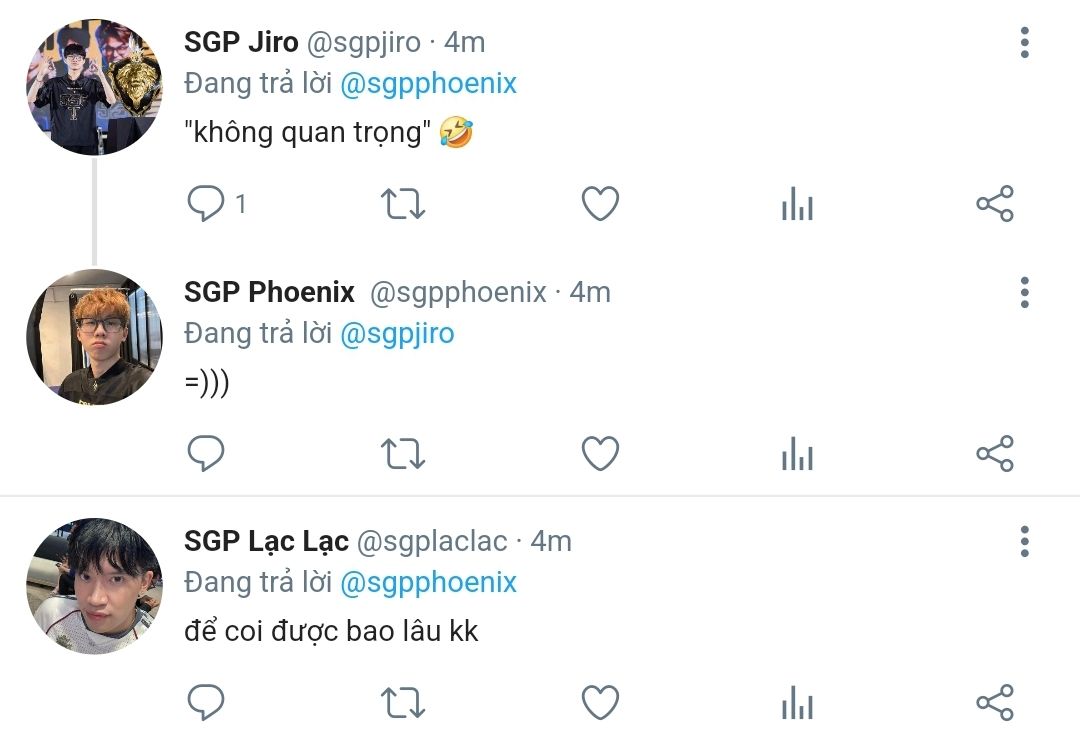Reply to SGP Jiro's tweet
1080x737 pixels.
click(x=206, y=203)
